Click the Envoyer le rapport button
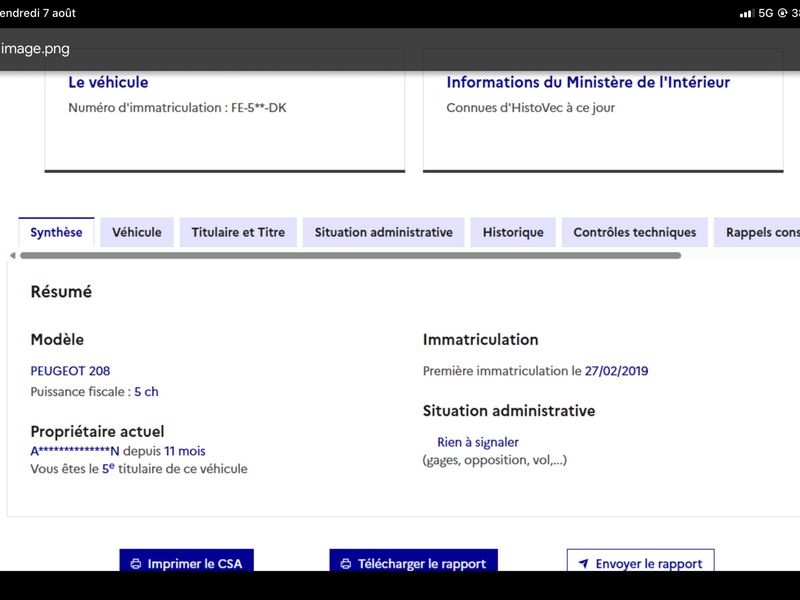The height and width of the screenshot is (600, 800). click(x=640, y=560)
